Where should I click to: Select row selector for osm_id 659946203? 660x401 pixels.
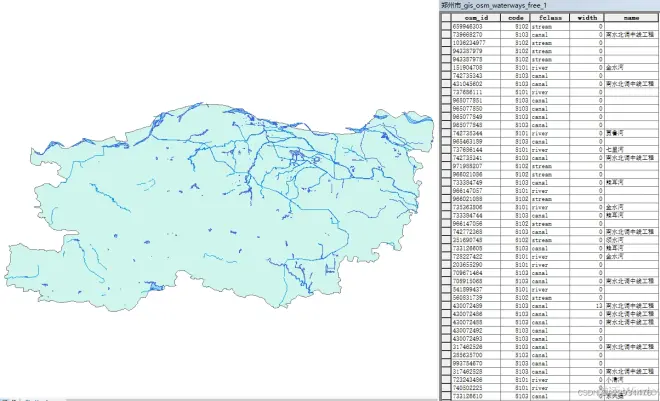click(x=446, y=27)
